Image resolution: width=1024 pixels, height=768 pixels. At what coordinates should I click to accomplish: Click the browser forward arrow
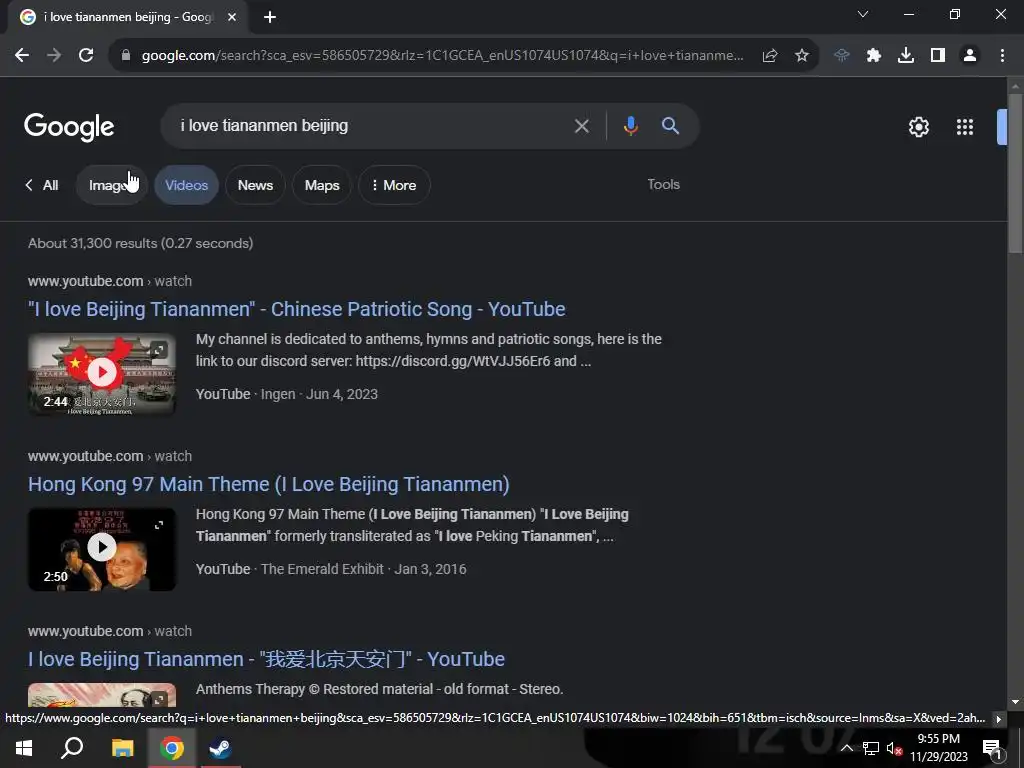[54, 56]
